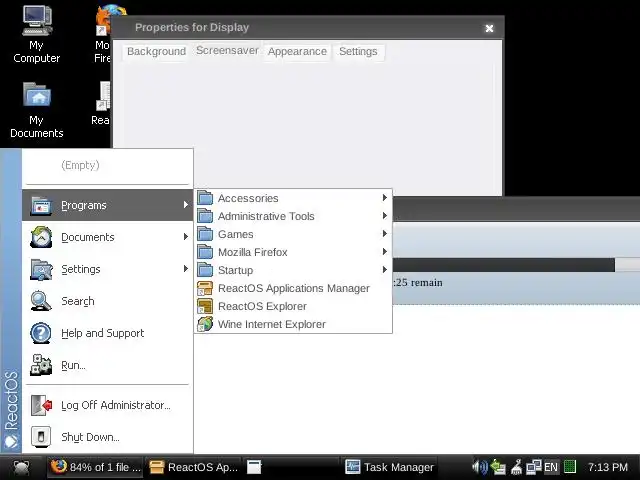The width and height of the screenshot is (640, 480).
Task: Click the Programs menu icon
Action: (x=41, y=205)
